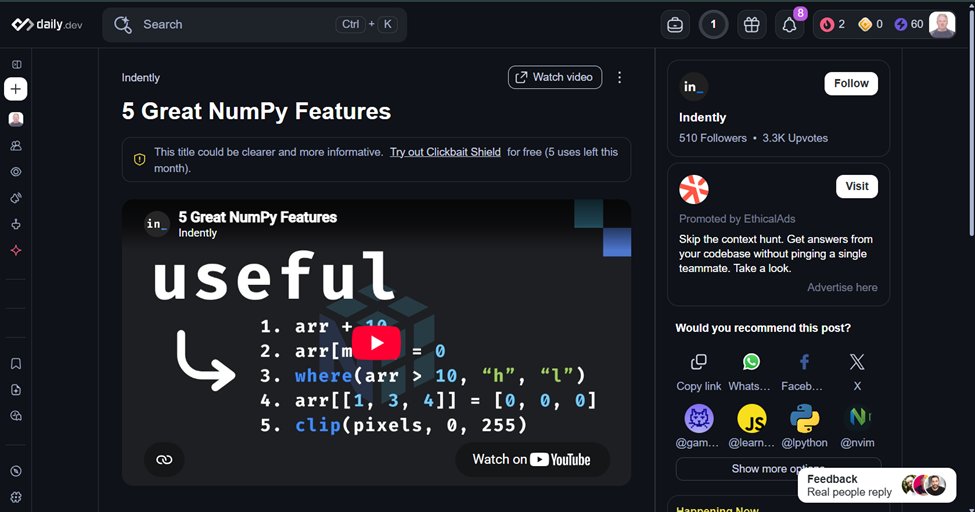
Task: Follow the Indently source
Action: point(851,83)
